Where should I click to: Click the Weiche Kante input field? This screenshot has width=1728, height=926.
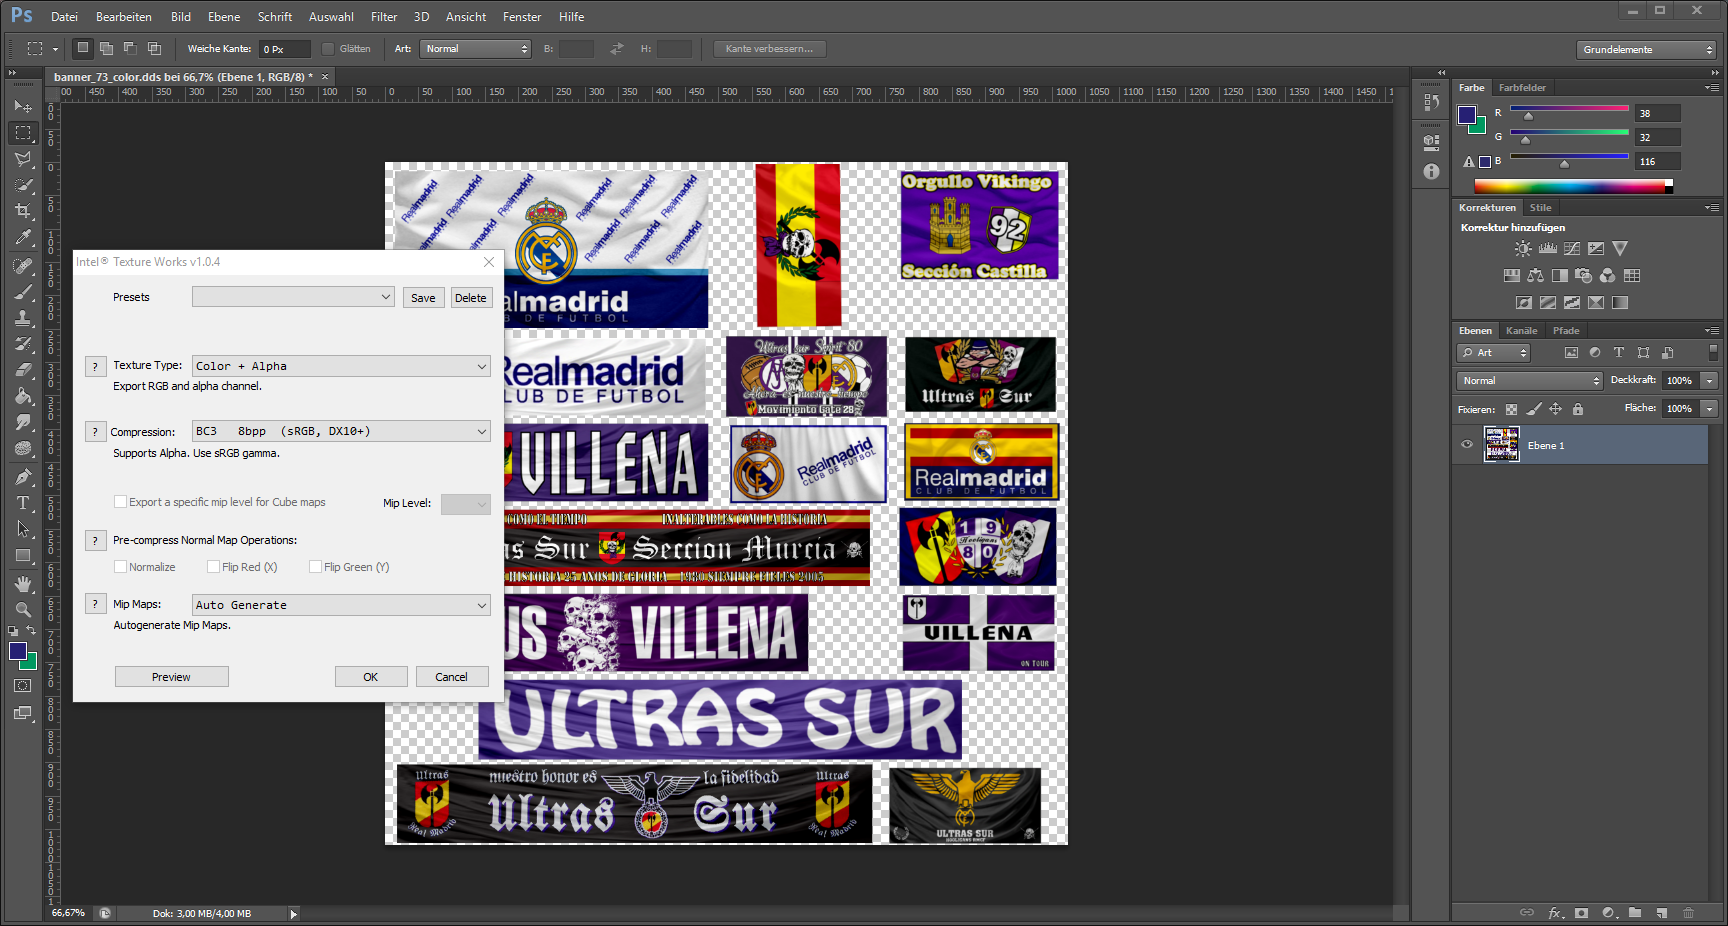pos(284,49)
